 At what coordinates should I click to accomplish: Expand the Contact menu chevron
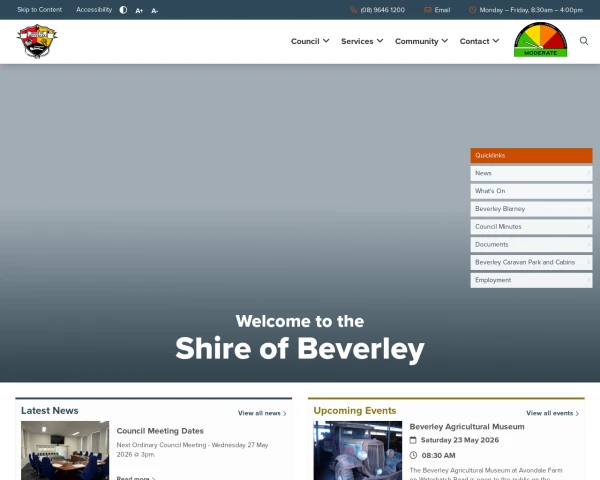pos(496,41)
